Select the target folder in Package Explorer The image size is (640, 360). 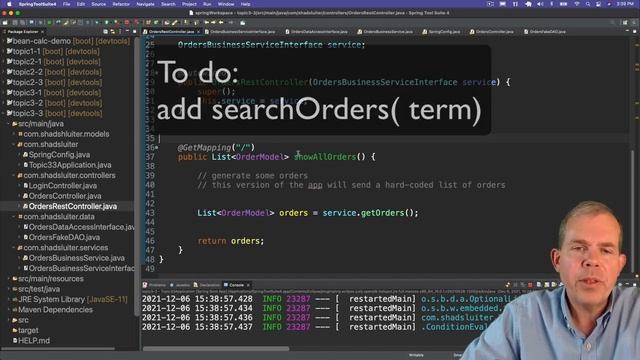(x=28, y=330)
